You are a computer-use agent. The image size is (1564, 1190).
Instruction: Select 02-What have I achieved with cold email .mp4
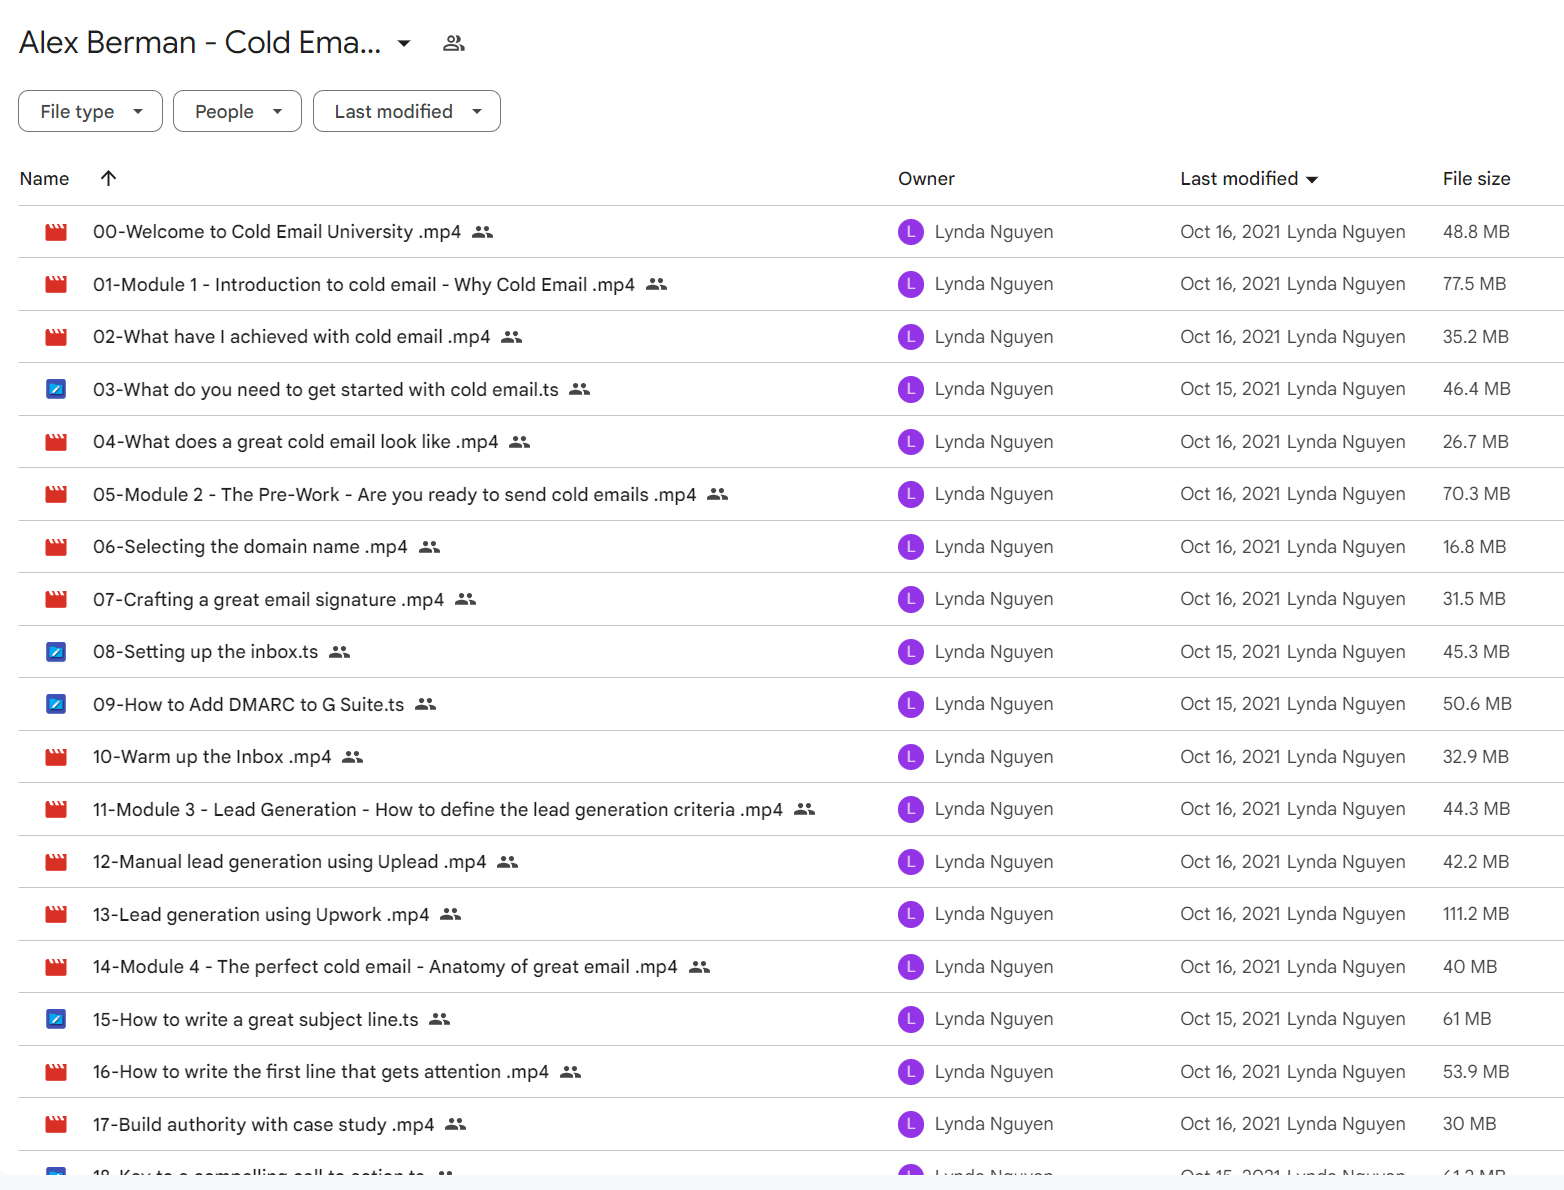(291, 337)
